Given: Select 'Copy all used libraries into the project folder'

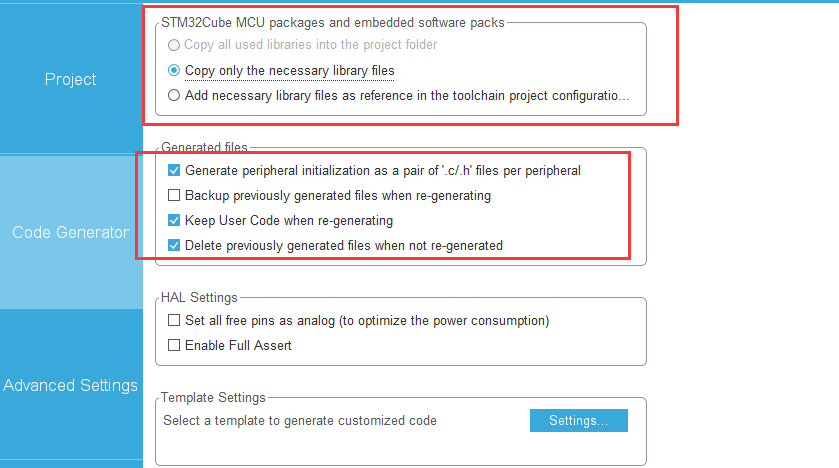Looking at the screenshot, I should pyautogui.click(x=175, y=45).
